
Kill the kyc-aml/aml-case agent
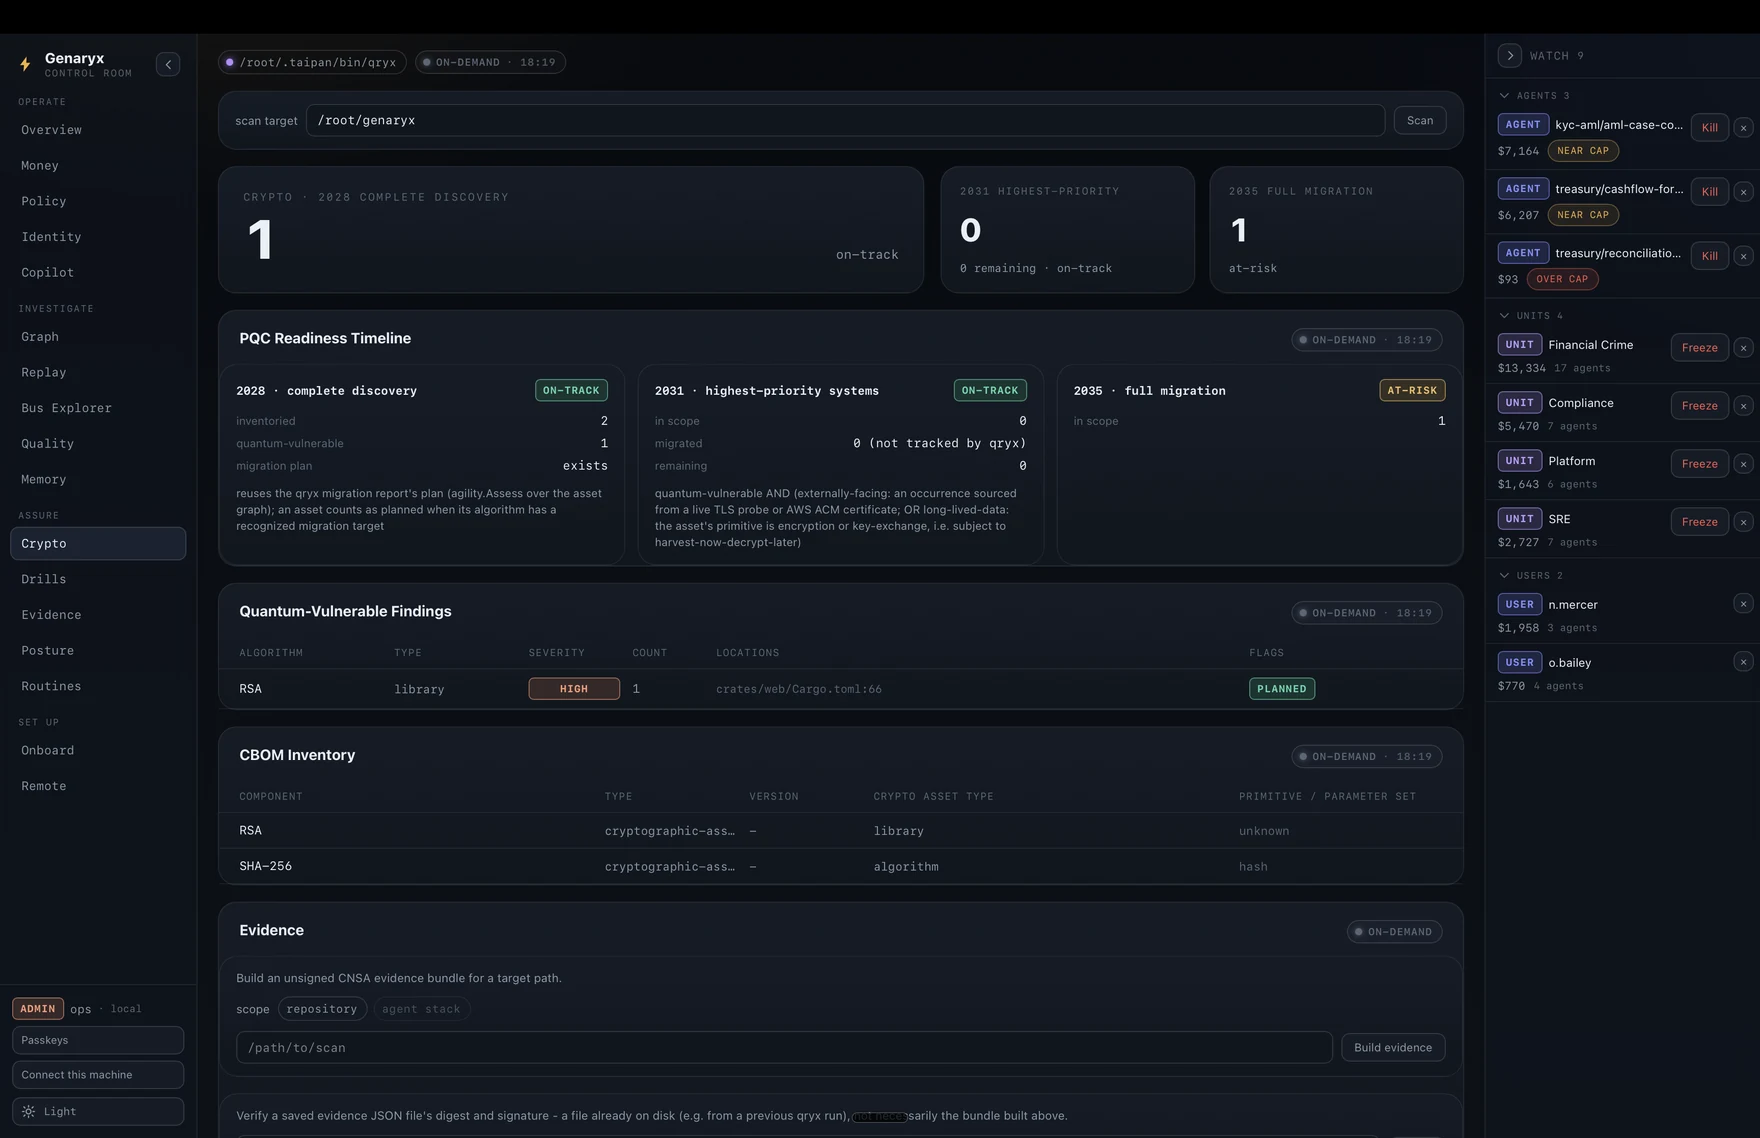pos(1710,128)
